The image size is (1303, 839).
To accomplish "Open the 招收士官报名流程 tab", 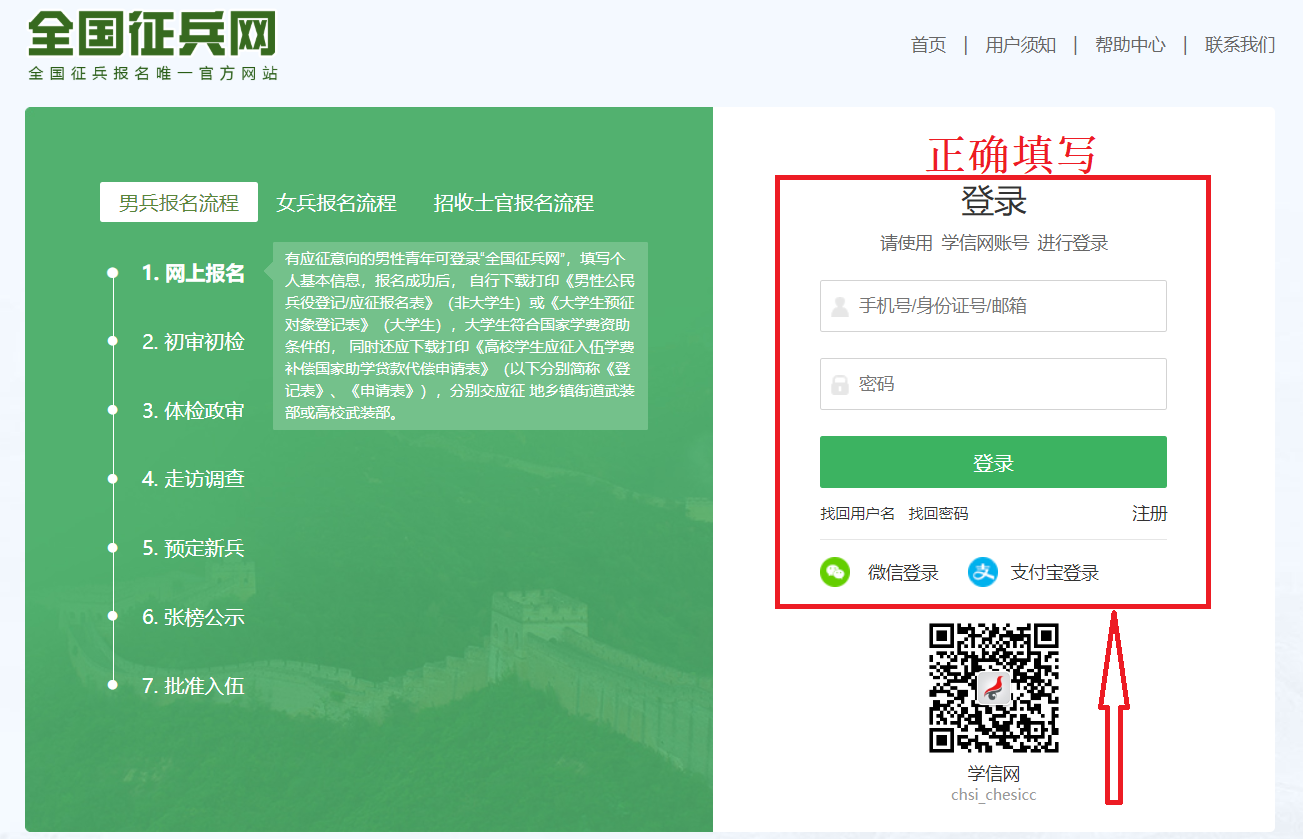I will click(513, 203).
